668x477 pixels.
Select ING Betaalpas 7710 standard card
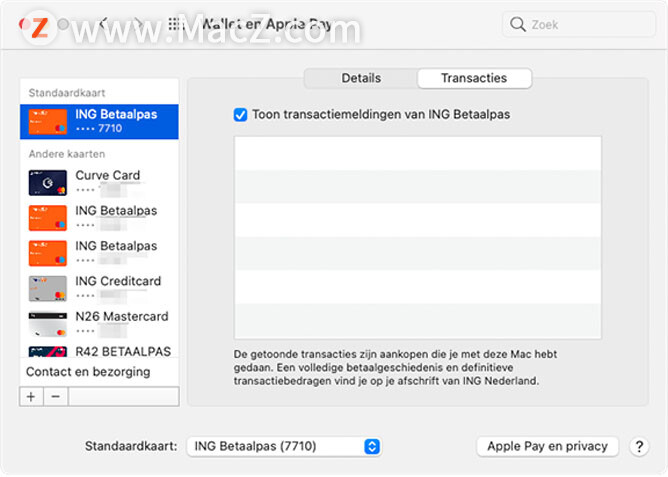(99, 122)
